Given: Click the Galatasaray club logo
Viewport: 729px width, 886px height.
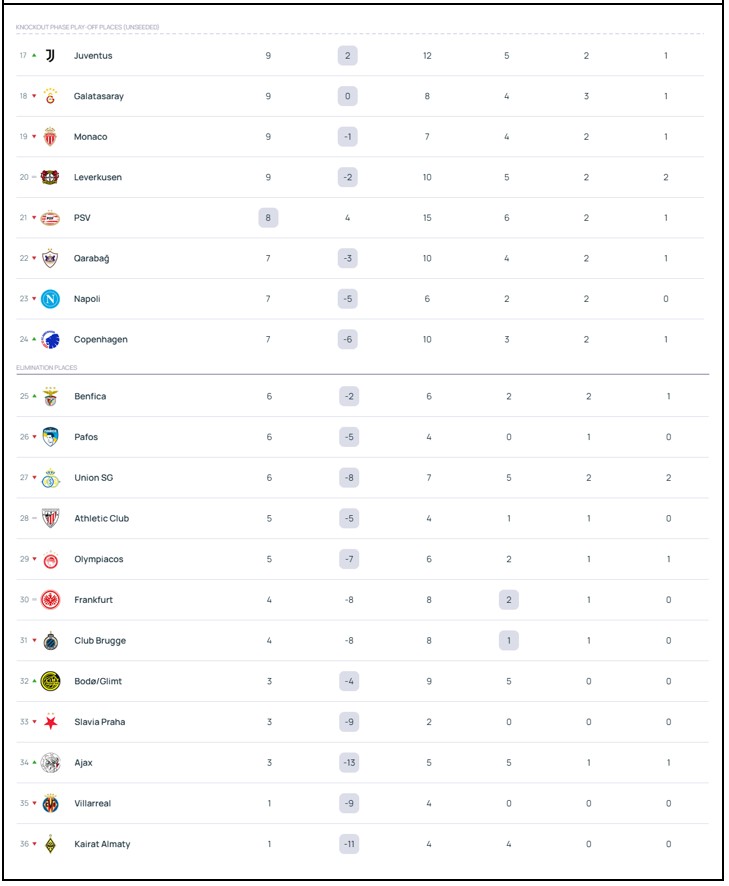Looking at the screenshot, I should point(50,97).
